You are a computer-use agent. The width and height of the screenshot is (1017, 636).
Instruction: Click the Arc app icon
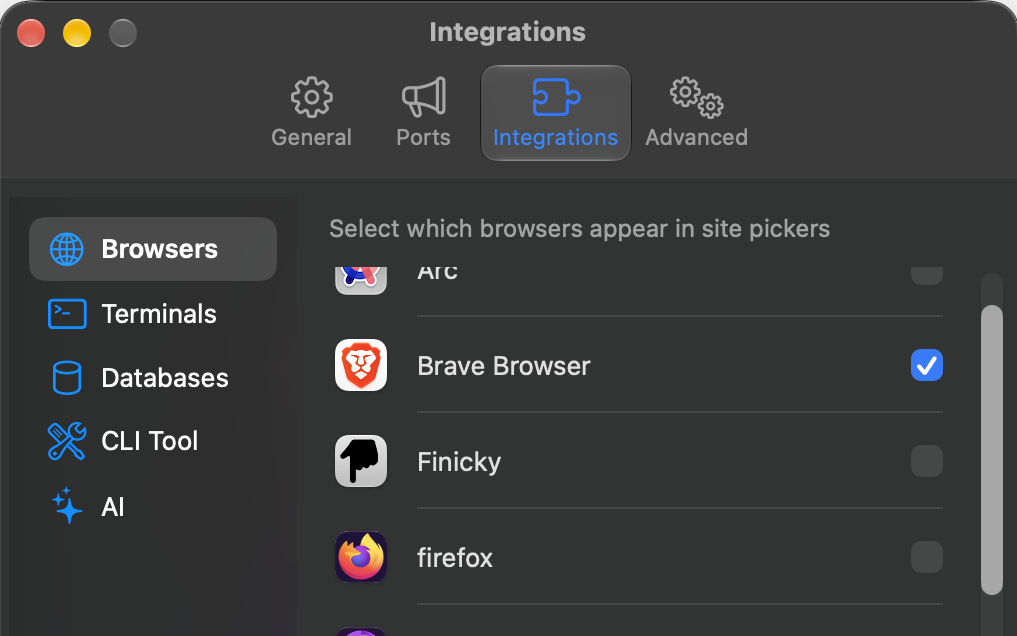coord(361,279)
